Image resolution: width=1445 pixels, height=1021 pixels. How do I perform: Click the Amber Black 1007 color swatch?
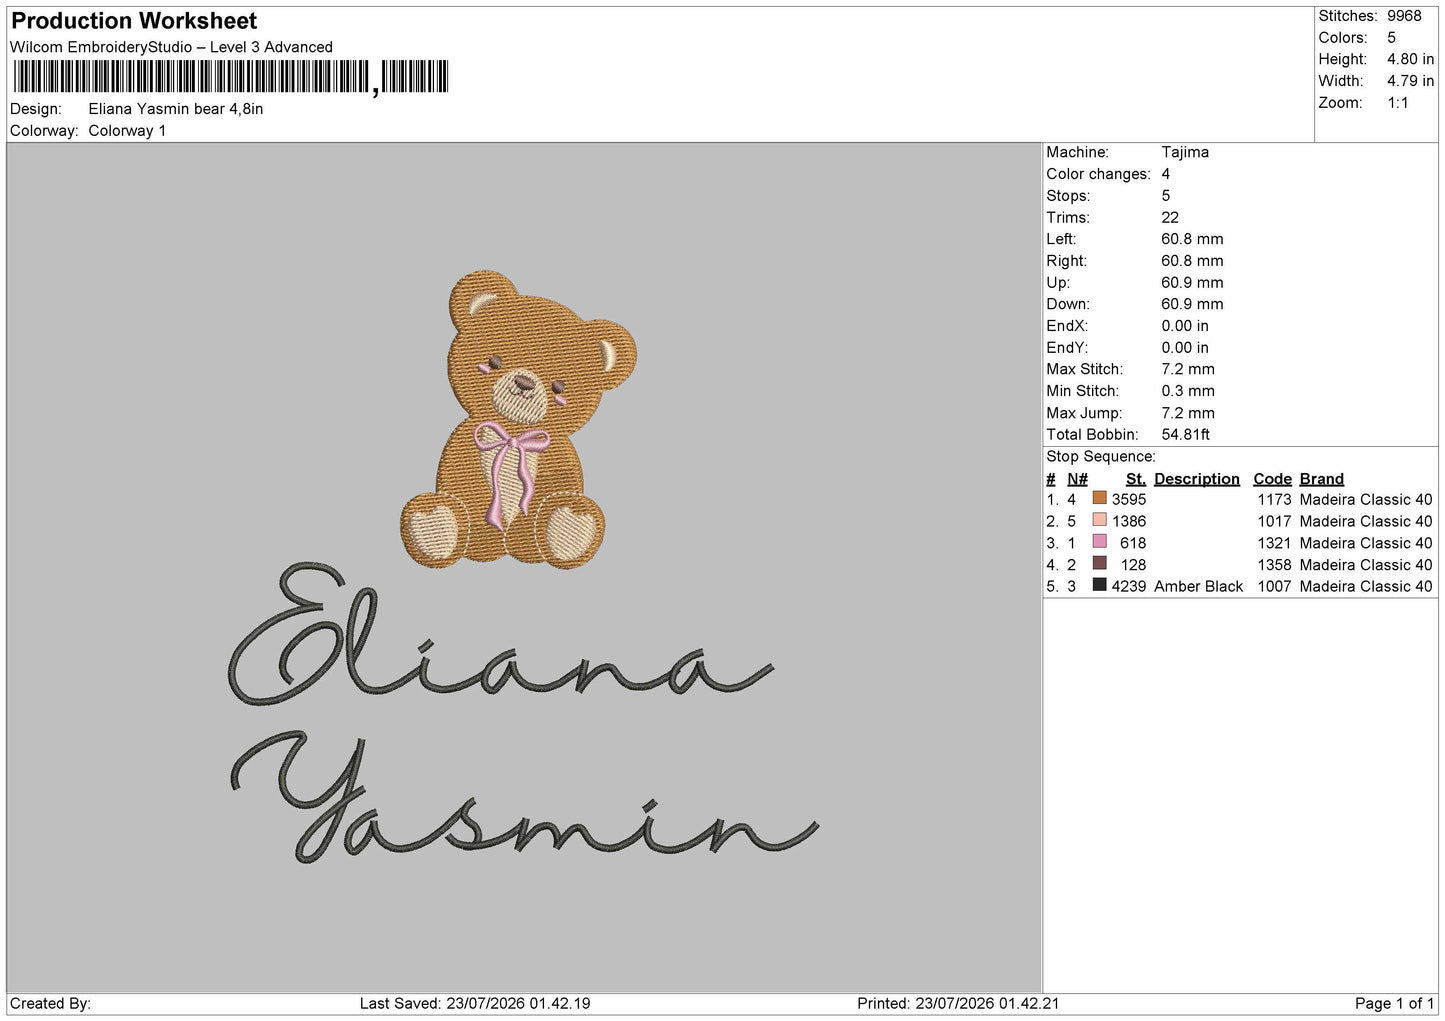tap(1100, 585)
